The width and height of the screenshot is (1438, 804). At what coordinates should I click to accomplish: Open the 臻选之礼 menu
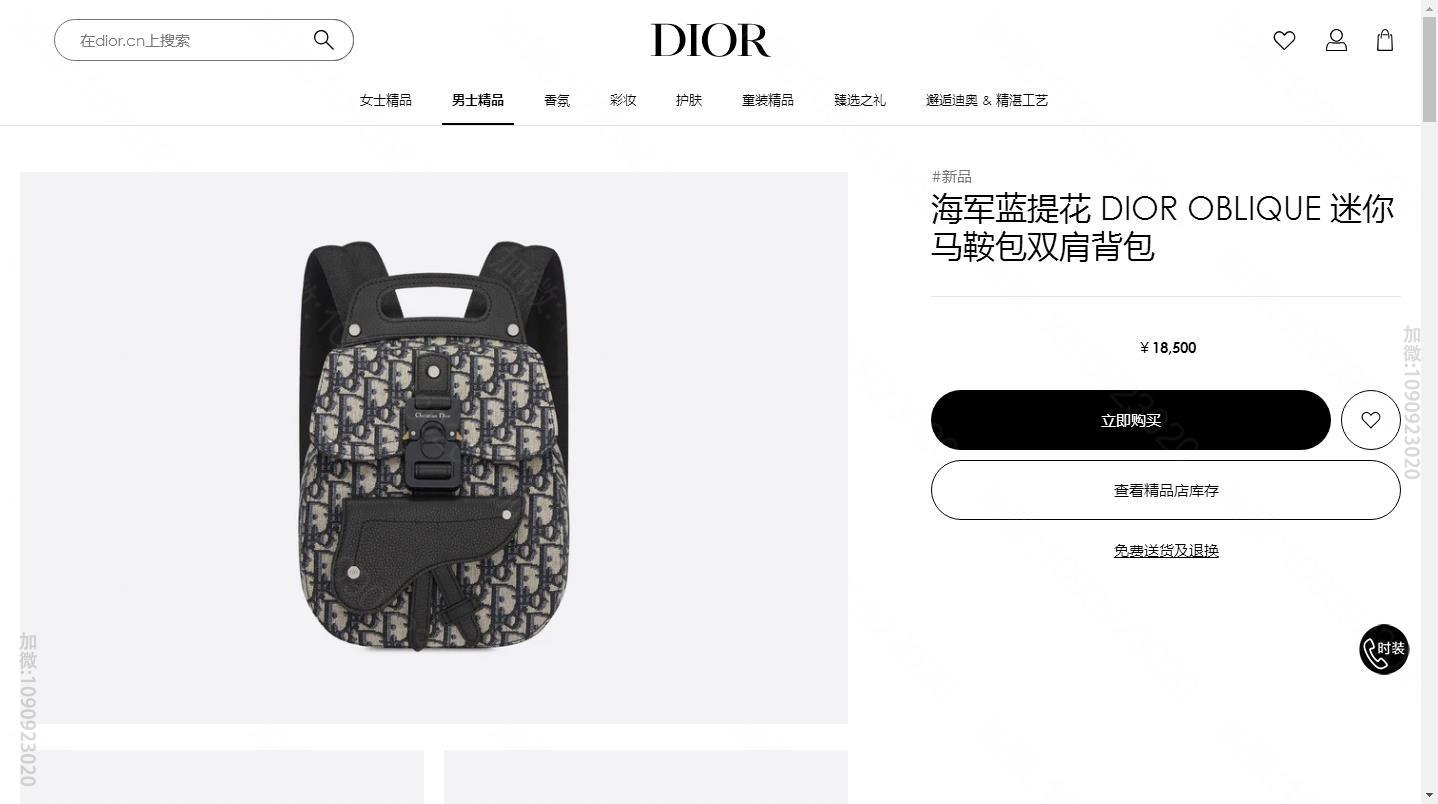860,100
